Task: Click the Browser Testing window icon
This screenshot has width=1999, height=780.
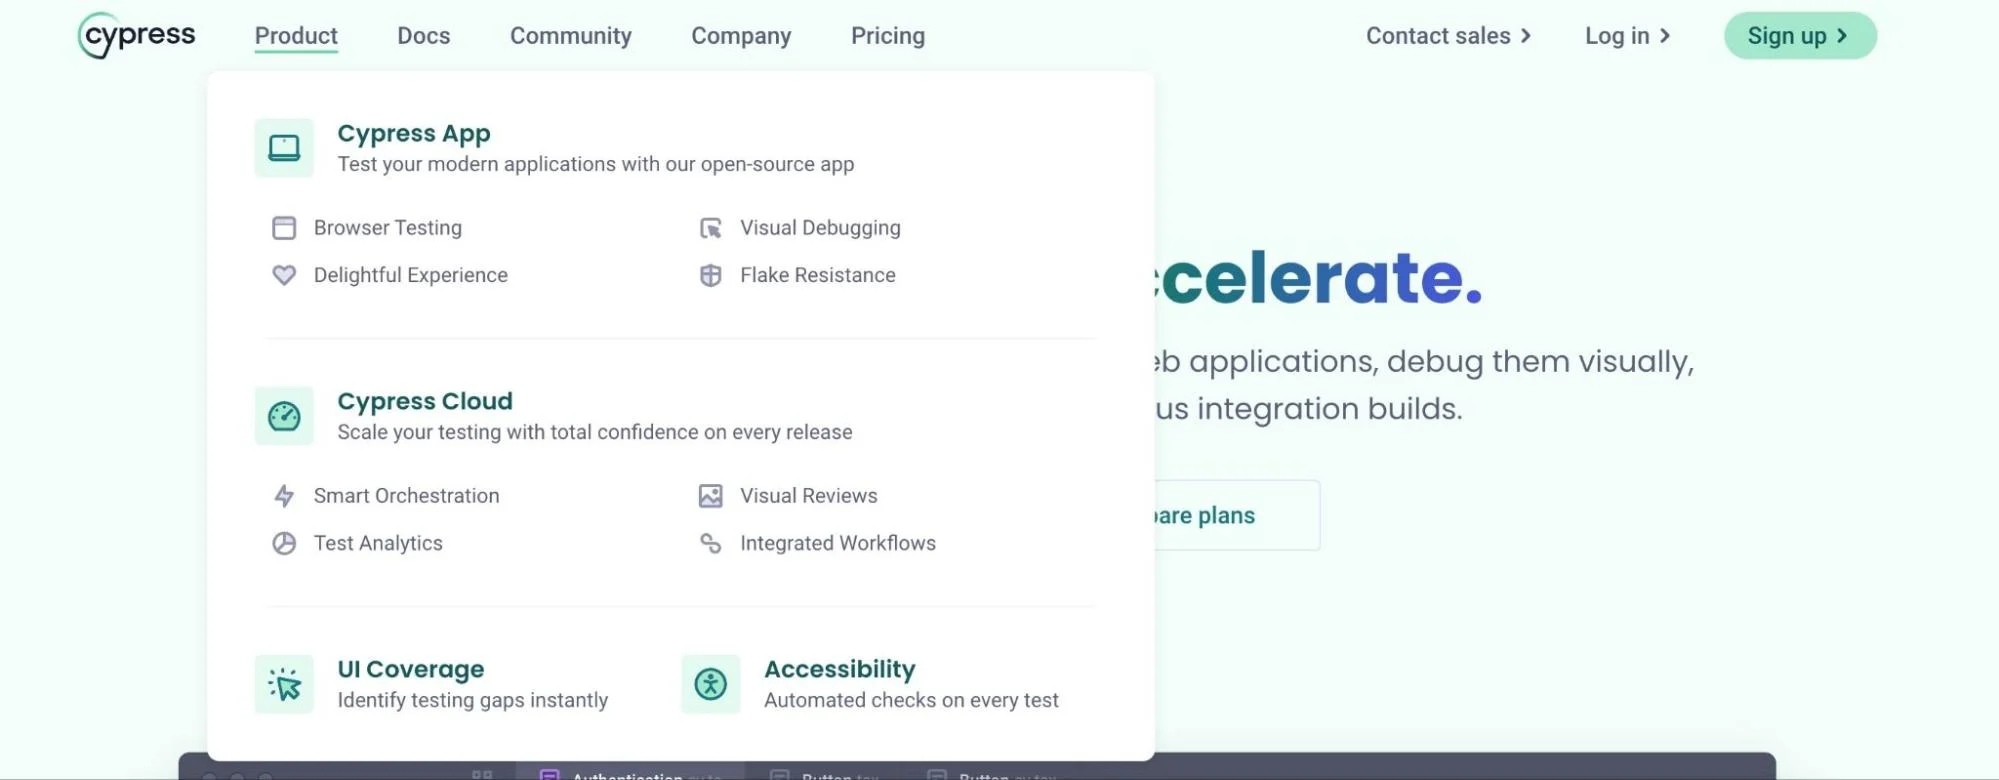Action: click(284, 228)
